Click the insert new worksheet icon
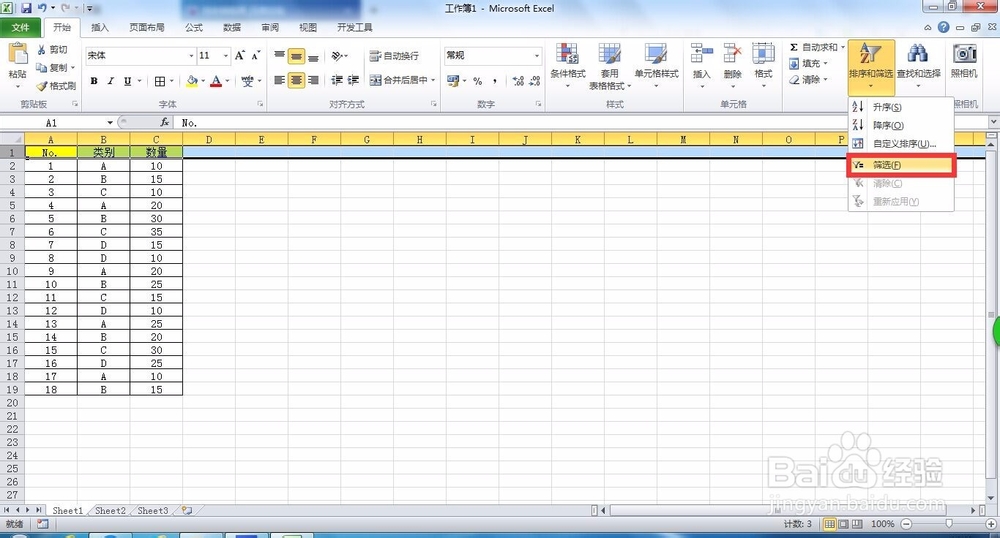 187,511
